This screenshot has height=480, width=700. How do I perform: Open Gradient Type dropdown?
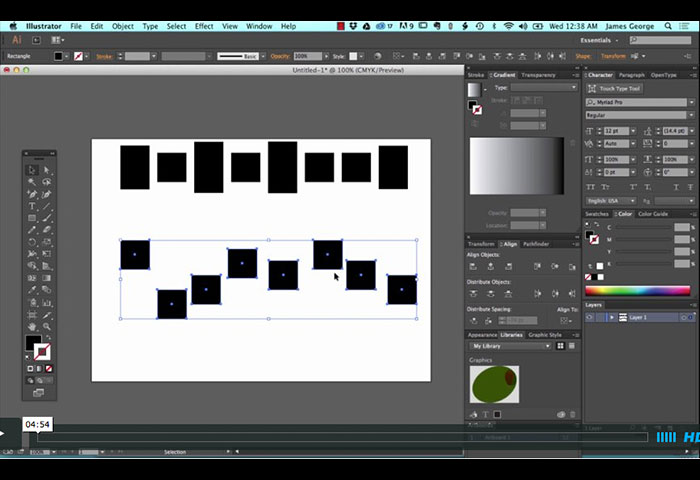point(544,88)
